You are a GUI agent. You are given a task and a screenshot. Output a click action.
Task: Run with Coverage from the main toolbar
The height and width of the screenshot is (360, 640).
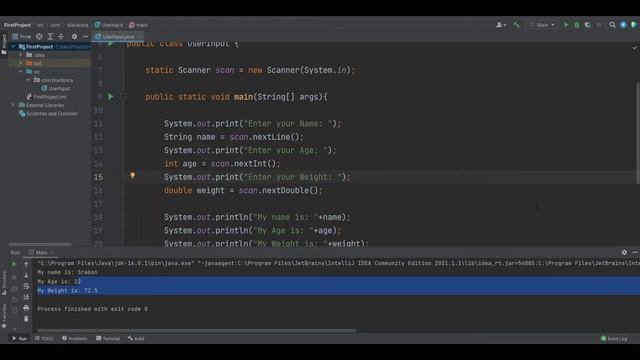pos(588,25)
